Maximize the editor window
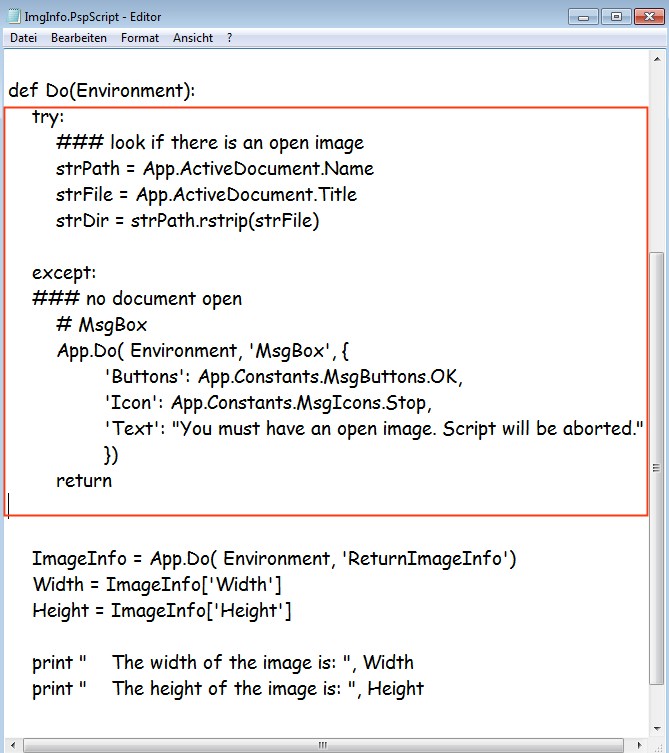669x753 pixels. [616, 16]
